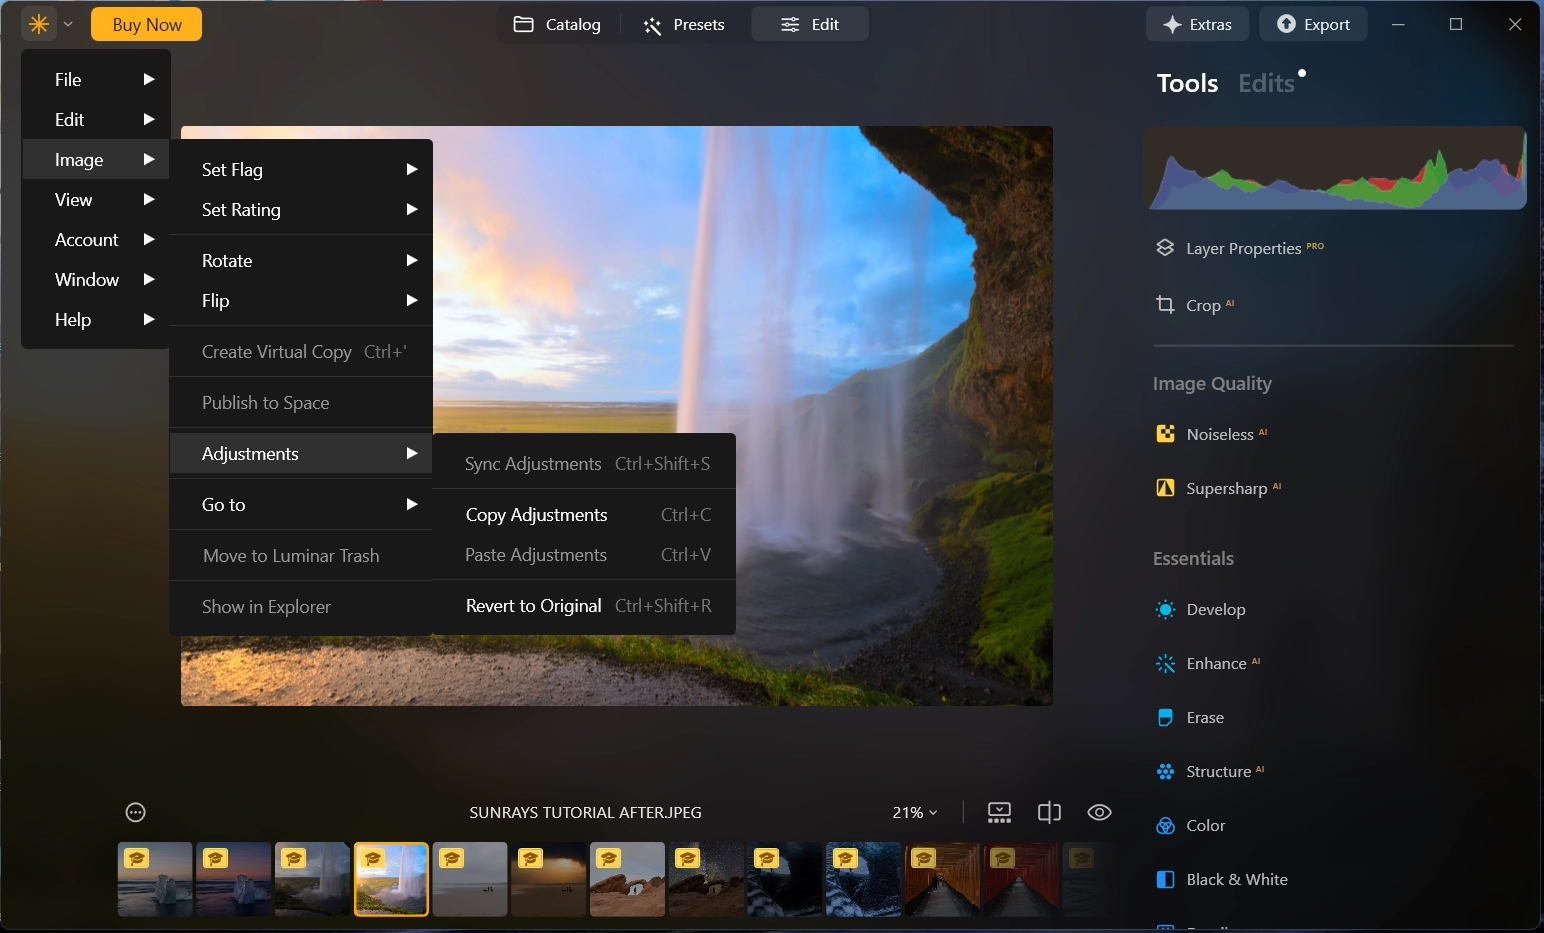
Task: Choose Sync Adjustments menu entry
Action: point(585,464)
